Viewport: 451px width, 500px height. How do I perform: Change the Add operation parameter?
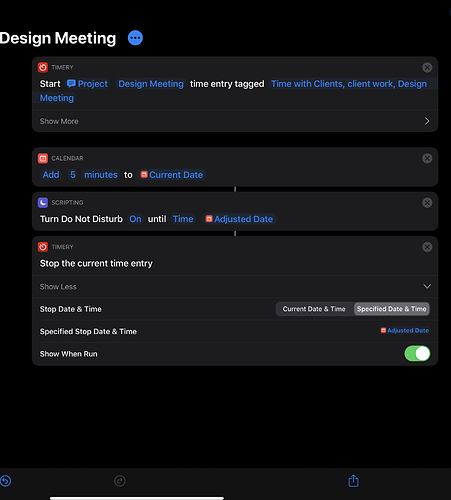click(51, 175)
